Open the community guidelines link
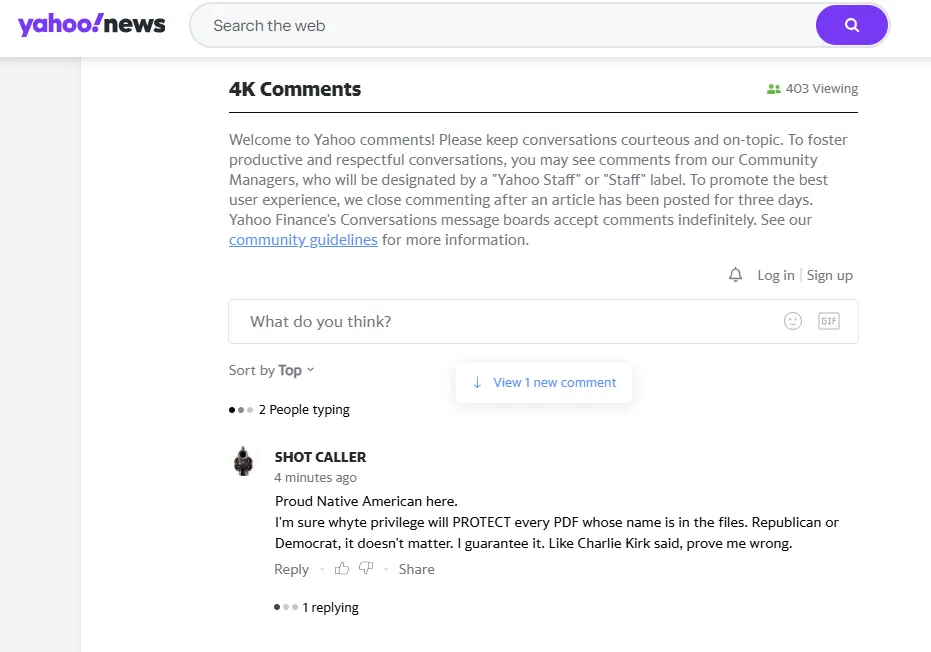 tap(303, 240)
